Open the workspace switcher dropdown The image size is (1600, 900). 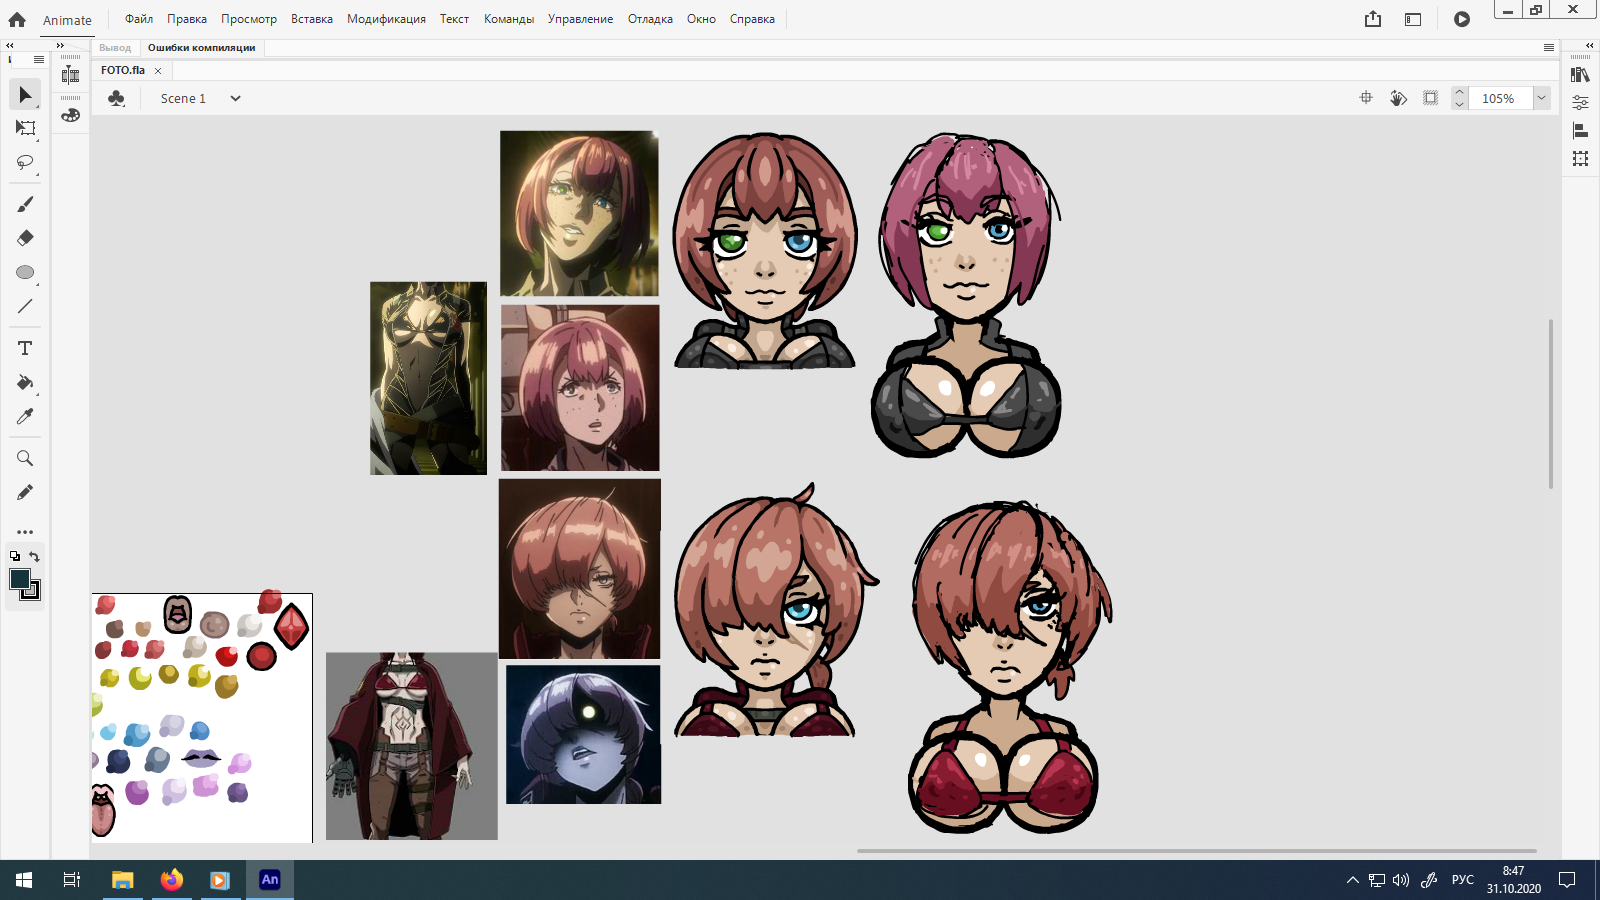point(1413,19)
